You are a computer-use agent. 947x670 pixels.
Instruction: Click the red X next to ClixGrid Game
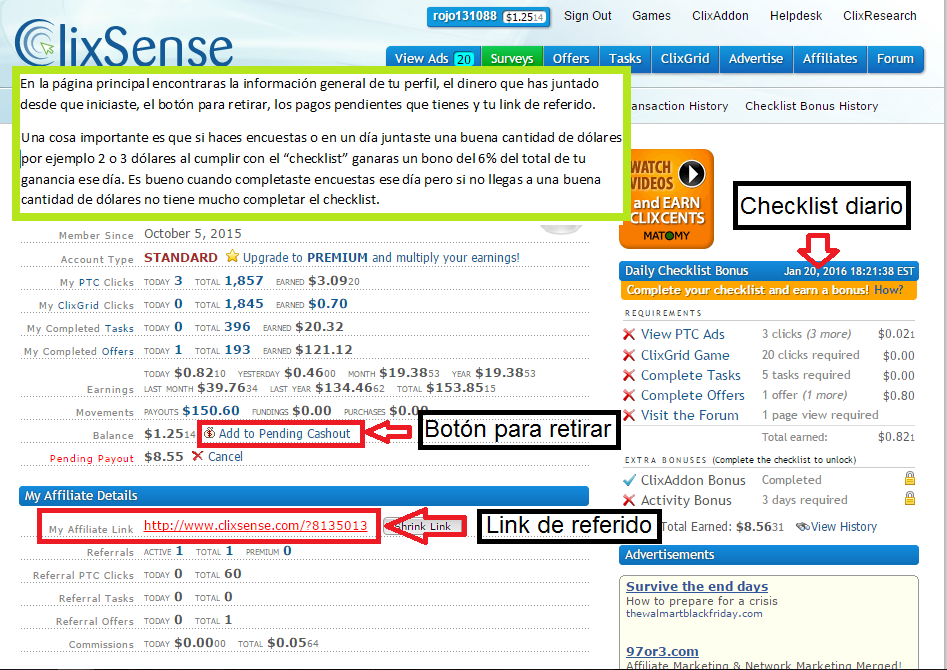tap(629, 355)
